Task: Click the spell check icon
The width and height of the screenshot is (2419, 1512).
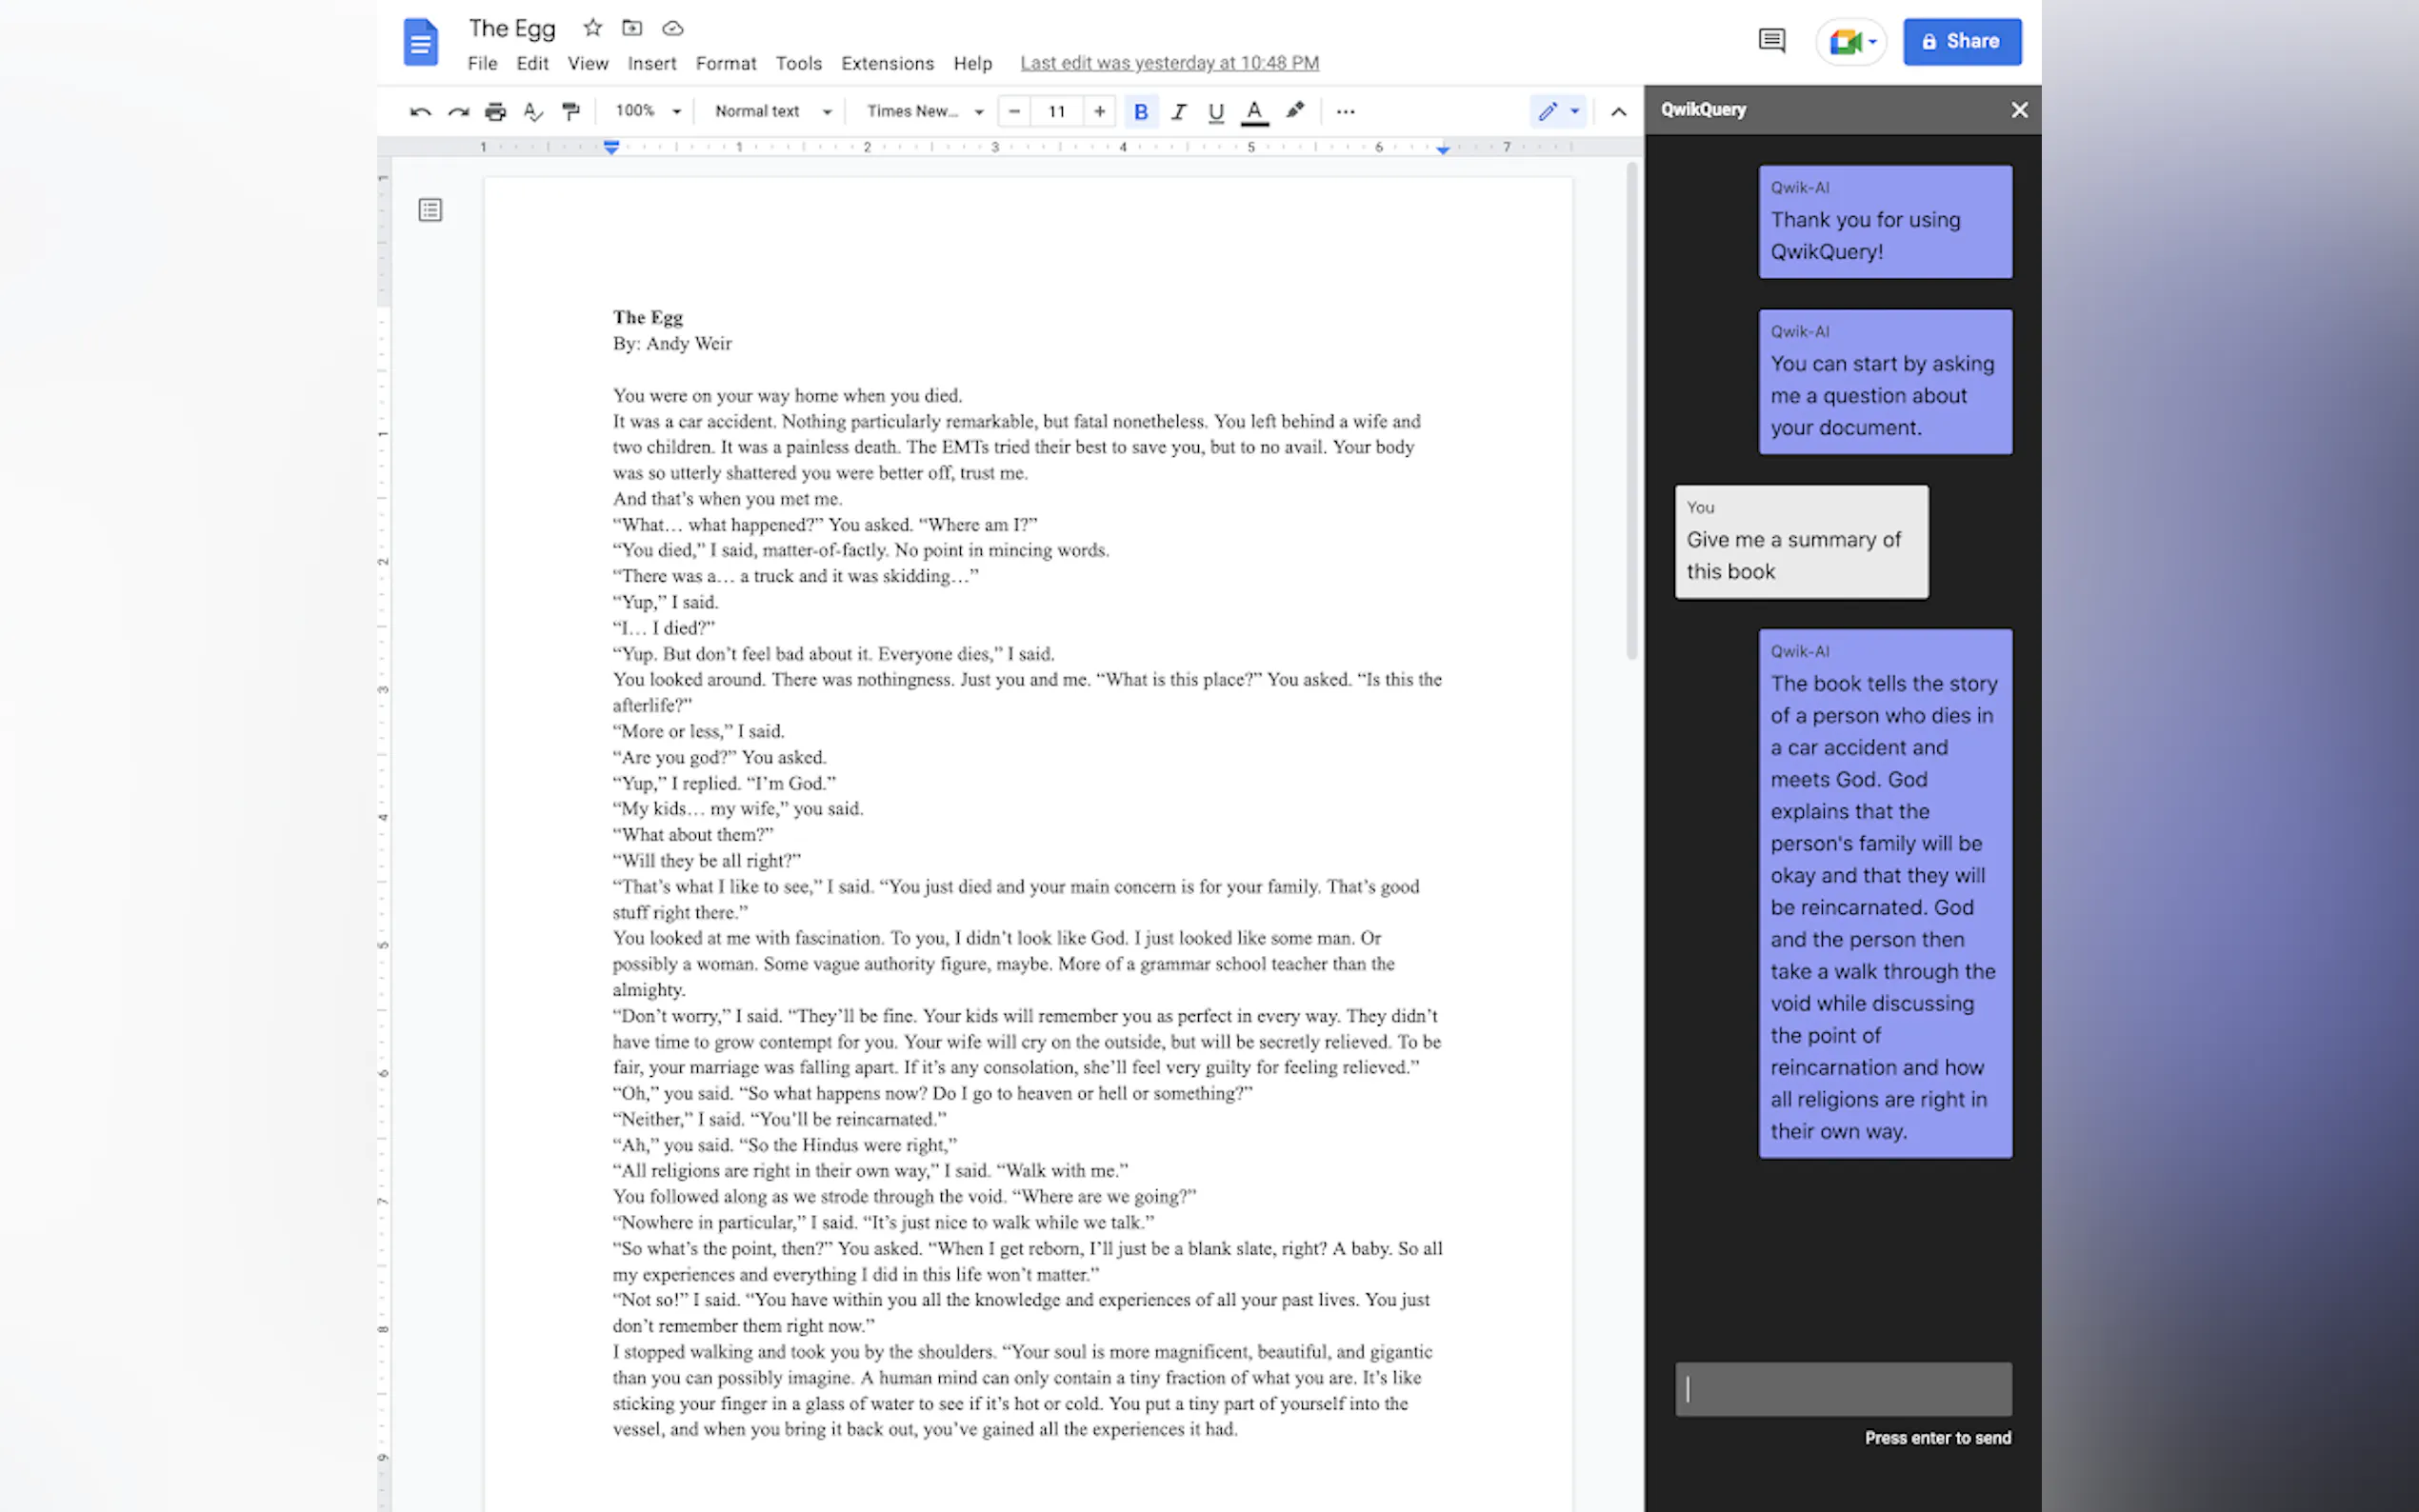Action: coord(533,111)
